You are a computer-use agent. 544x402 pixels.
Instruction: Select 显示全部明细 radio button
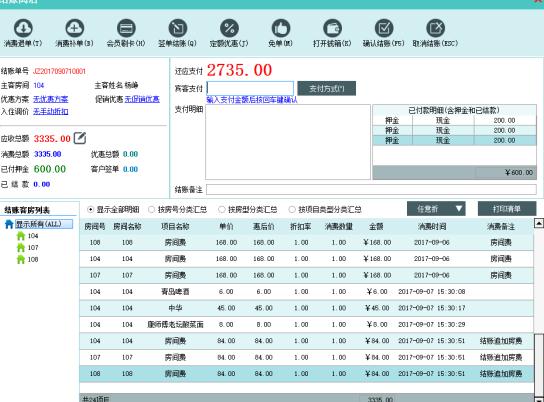pyautogui.click(x=91, y=209)
